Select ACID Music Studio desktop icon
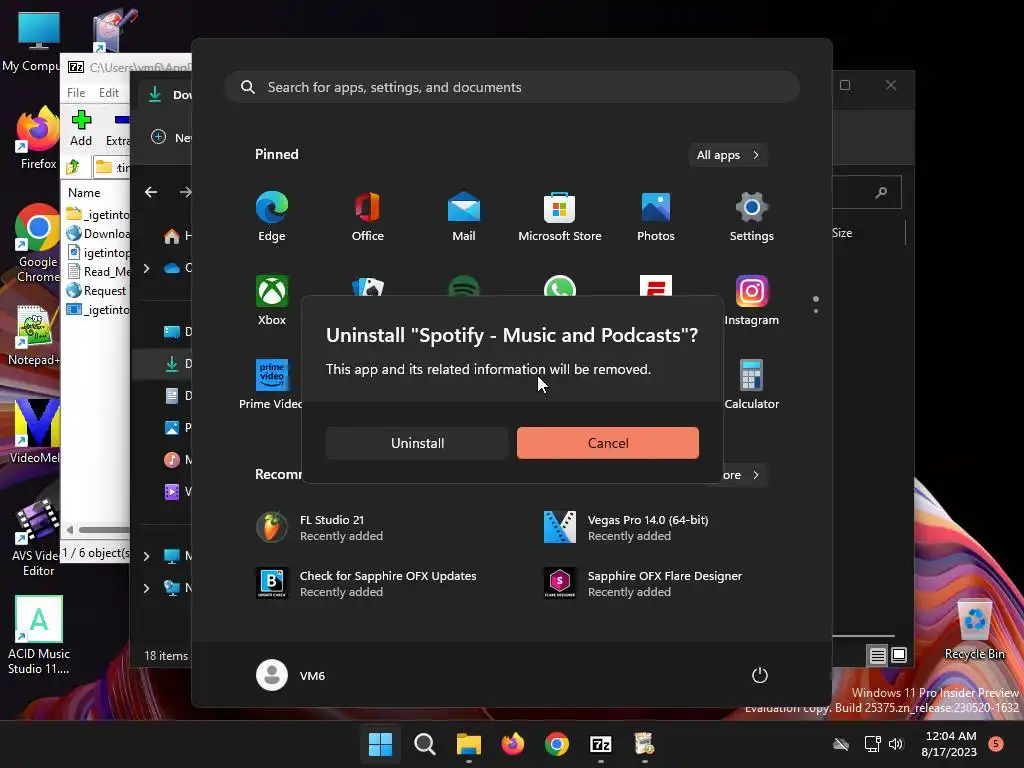Viewport: 1024px width, 768px height. (39, 635)
